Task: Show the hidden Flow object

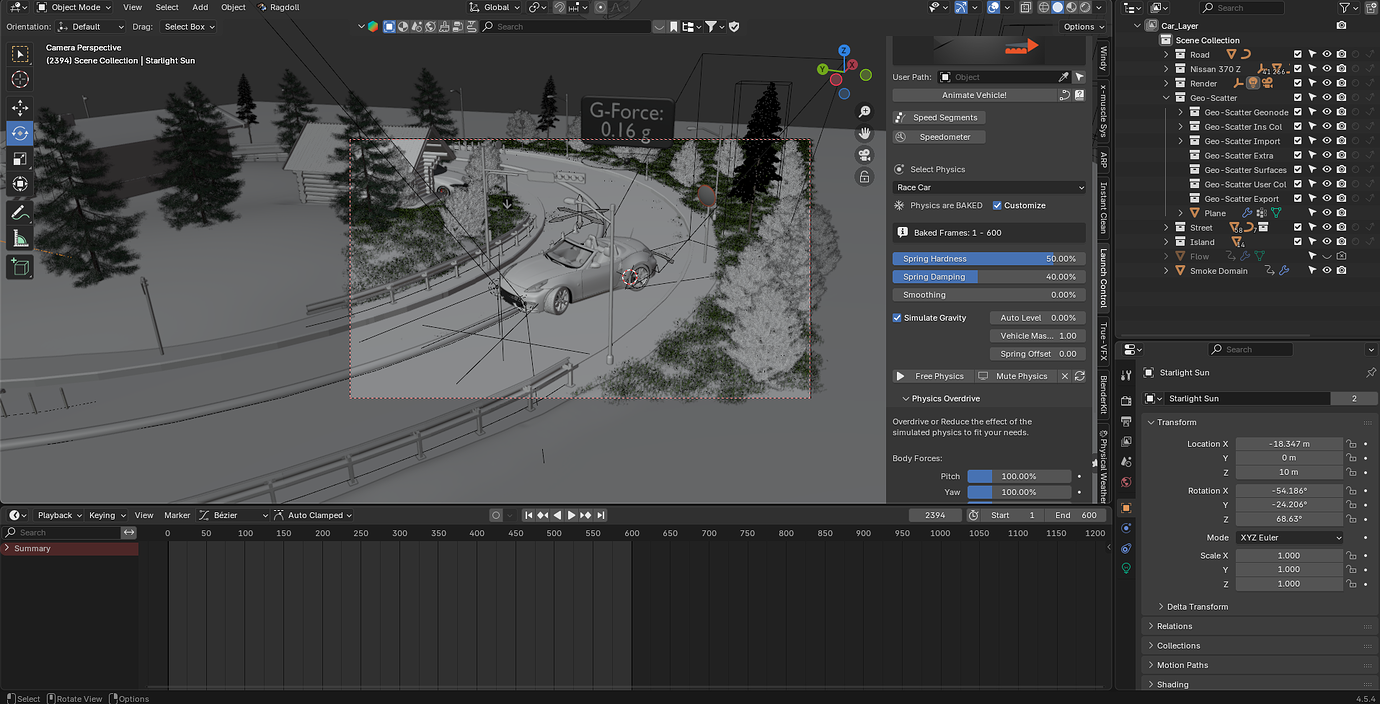Action: pyautogui.click(x=1327, y=256)
